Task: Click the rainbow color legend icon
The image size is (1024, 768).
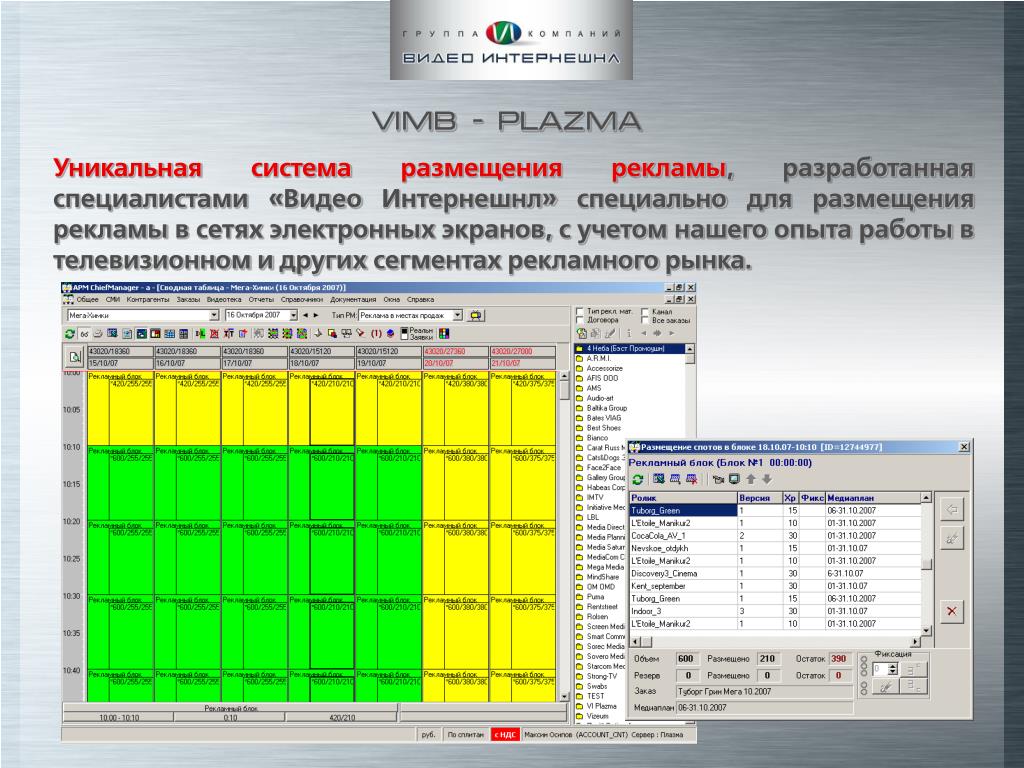Action: tap(444, 334)
